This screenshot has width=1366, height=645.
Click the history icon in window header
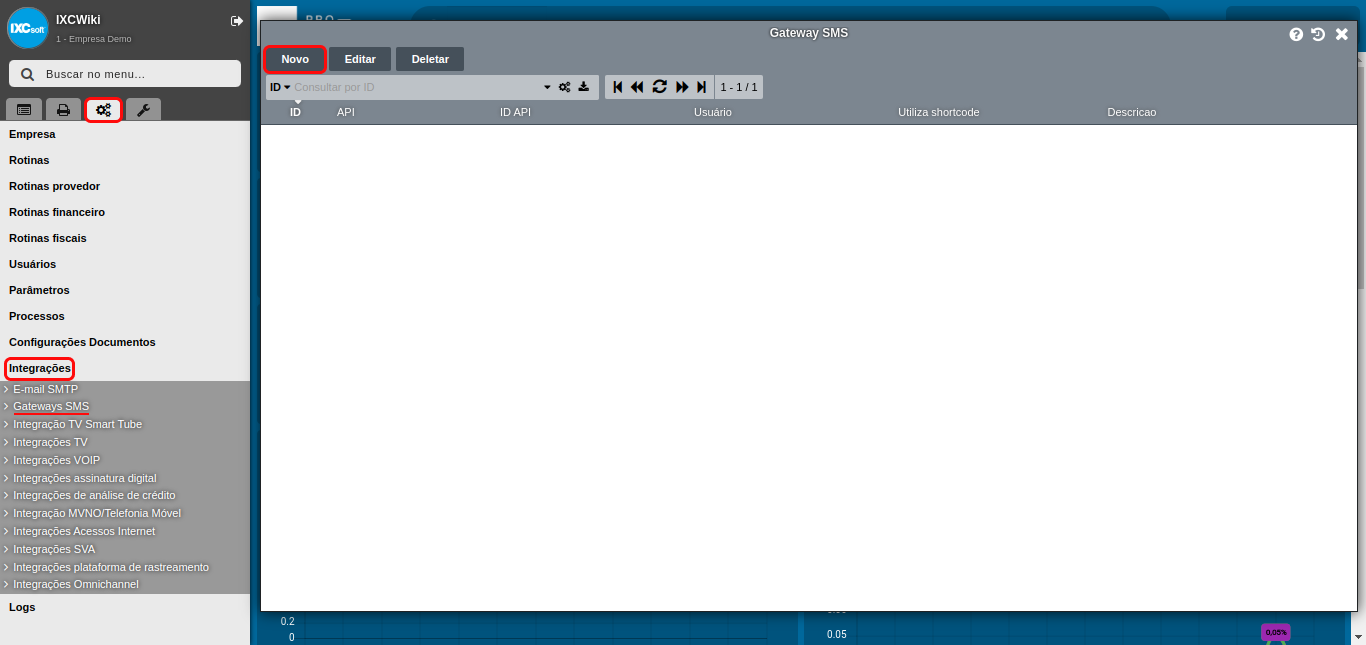1318,34
